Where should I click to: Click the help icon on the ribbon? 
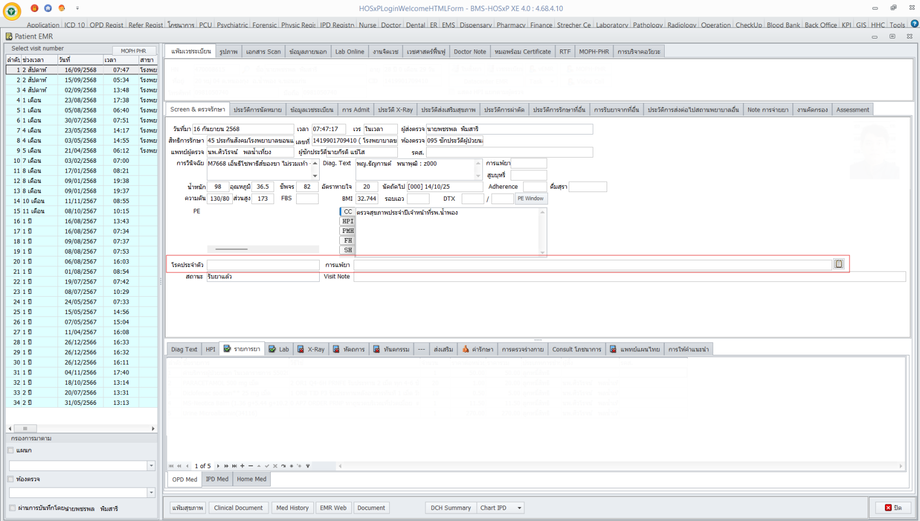pos(914,24)
